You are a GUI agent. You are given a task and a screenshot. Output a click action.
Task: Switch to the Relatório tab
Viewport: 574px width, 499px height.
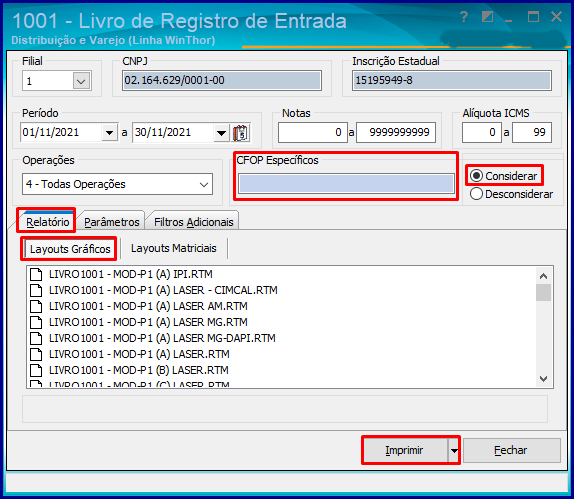pos(48,222)
